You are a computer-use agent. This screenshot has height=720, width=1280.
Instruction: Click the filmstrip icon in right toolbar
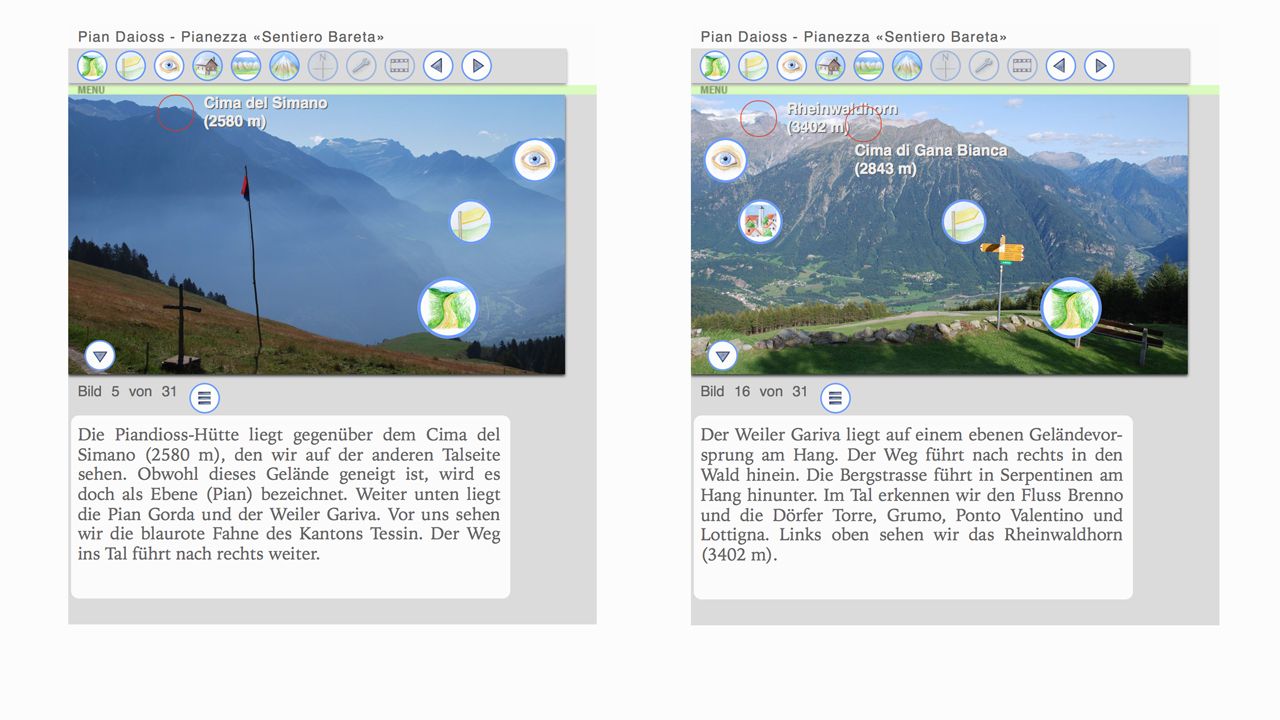tap(1022, 66)
